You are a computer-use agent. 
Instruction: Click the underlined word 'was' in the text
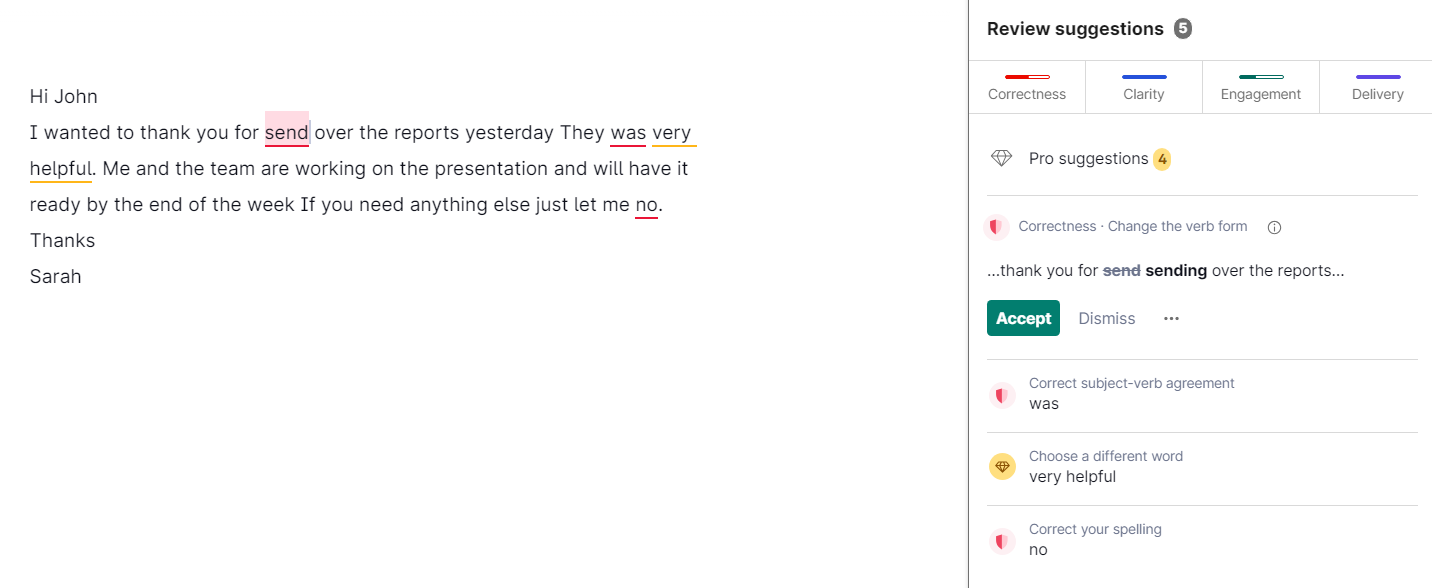(x=628, y=133)
